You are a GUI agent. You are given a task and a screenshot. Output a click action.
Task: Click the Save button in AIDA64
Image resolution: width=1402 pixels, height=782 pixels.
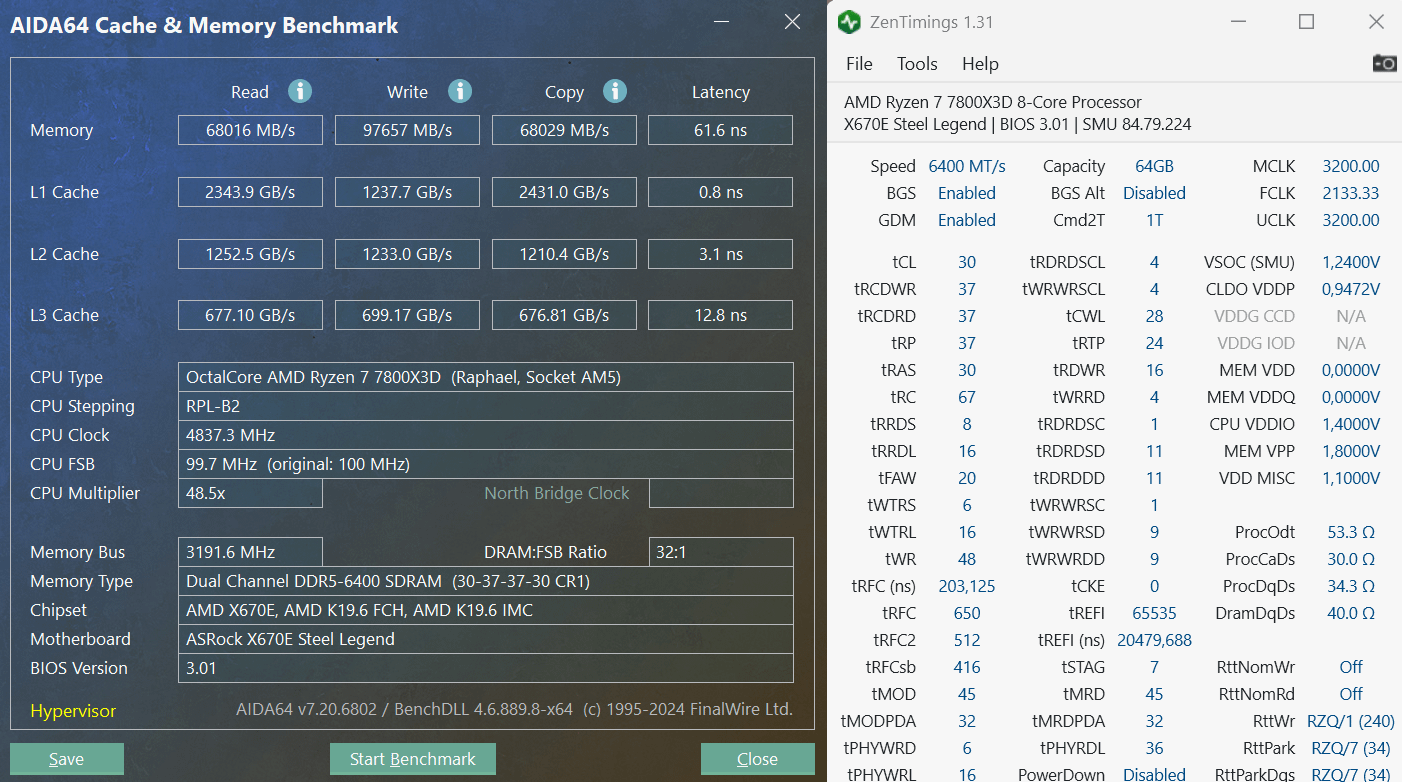pos(67,759)
